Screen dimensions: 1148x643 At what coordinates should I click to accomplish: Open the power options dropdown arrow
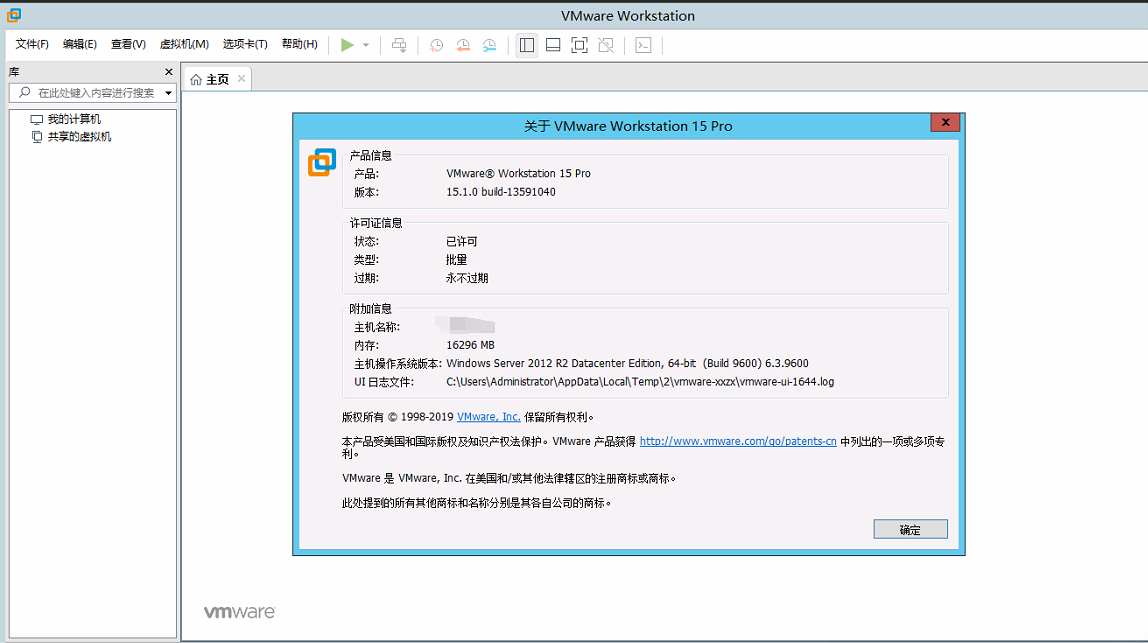click(366, 45)
